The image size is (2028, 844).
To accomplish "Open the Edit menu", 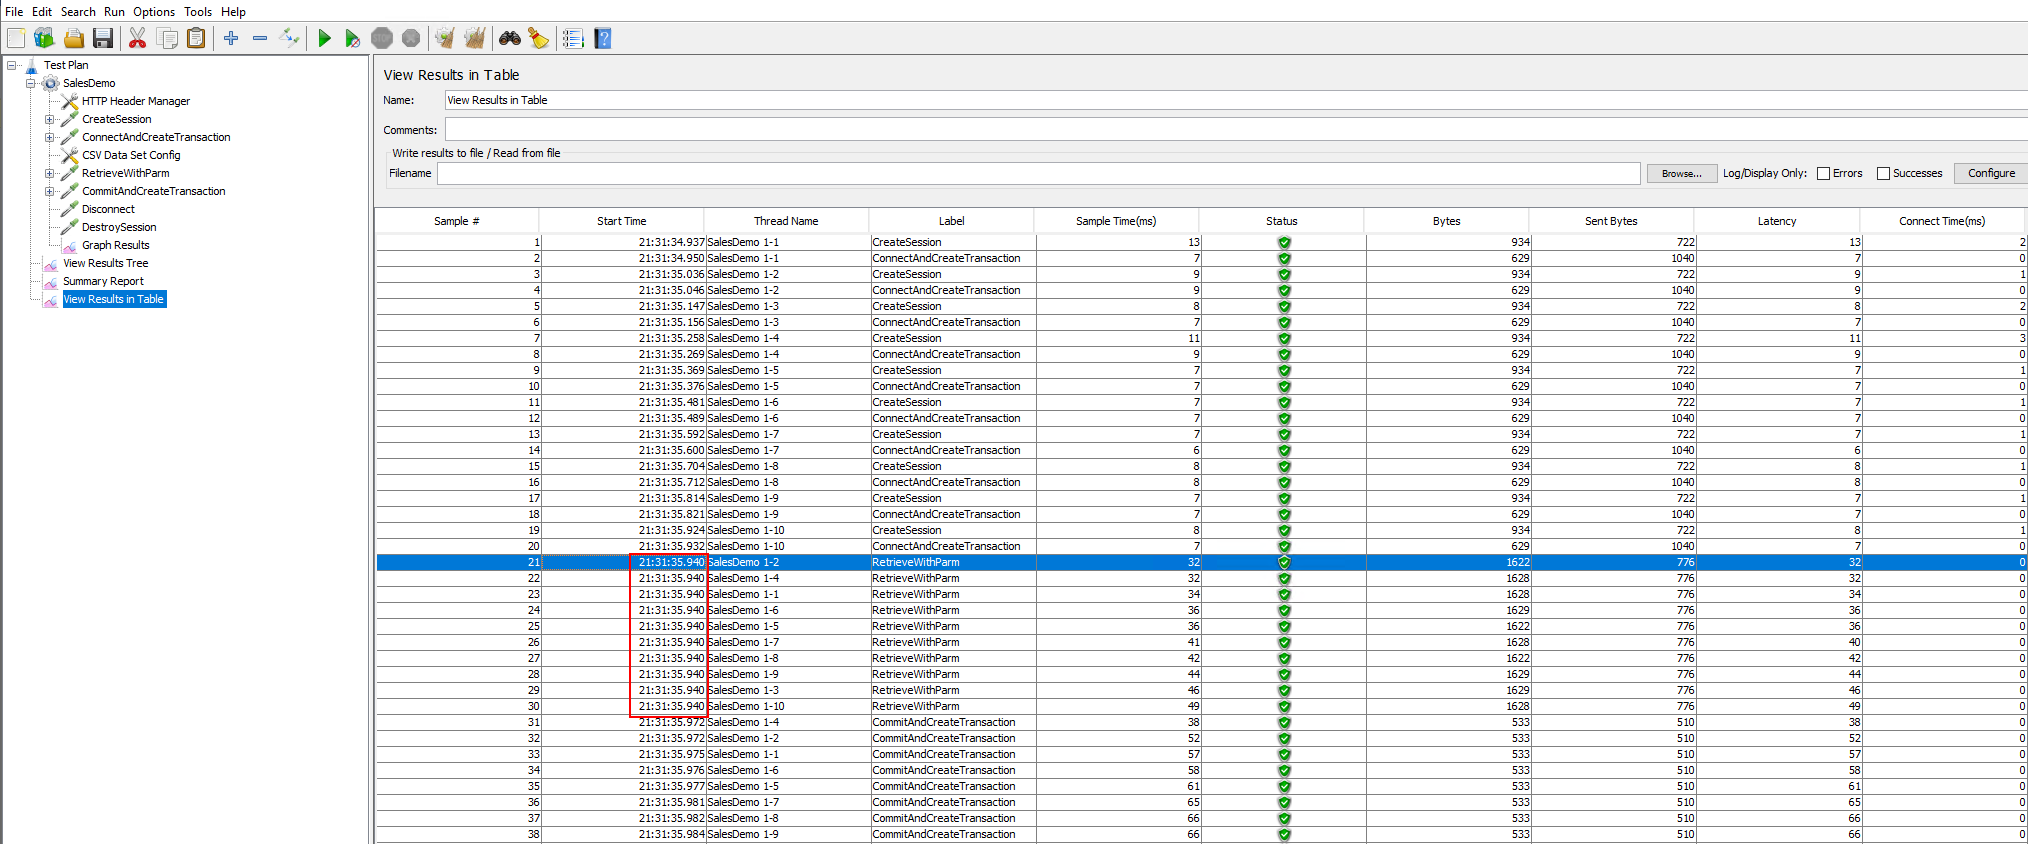I will (x=41, y=12).
